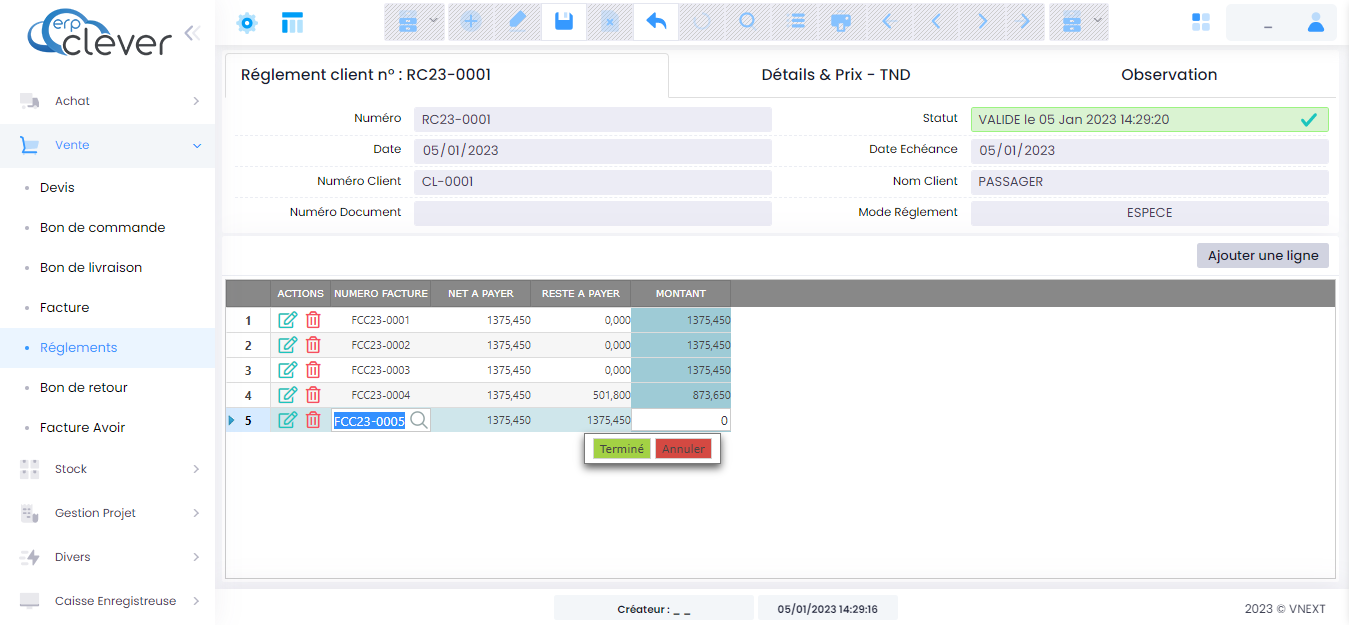Undo changes with the back arrow icon
This screenshot has width=1349, height=625.
[656, 21]
